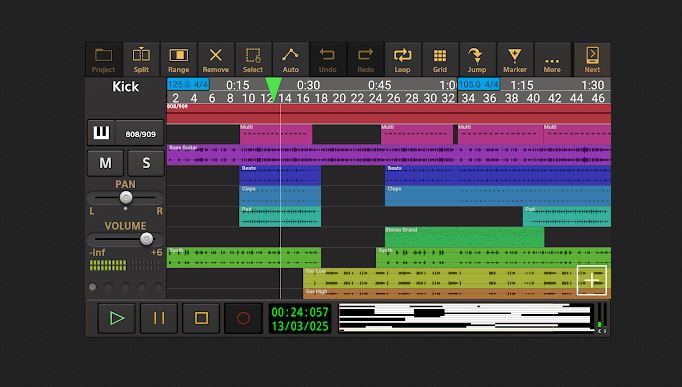The height and width of the screenshot is (387, 682).
Task: Click the green playhead marker
Action: coord(274,89)
